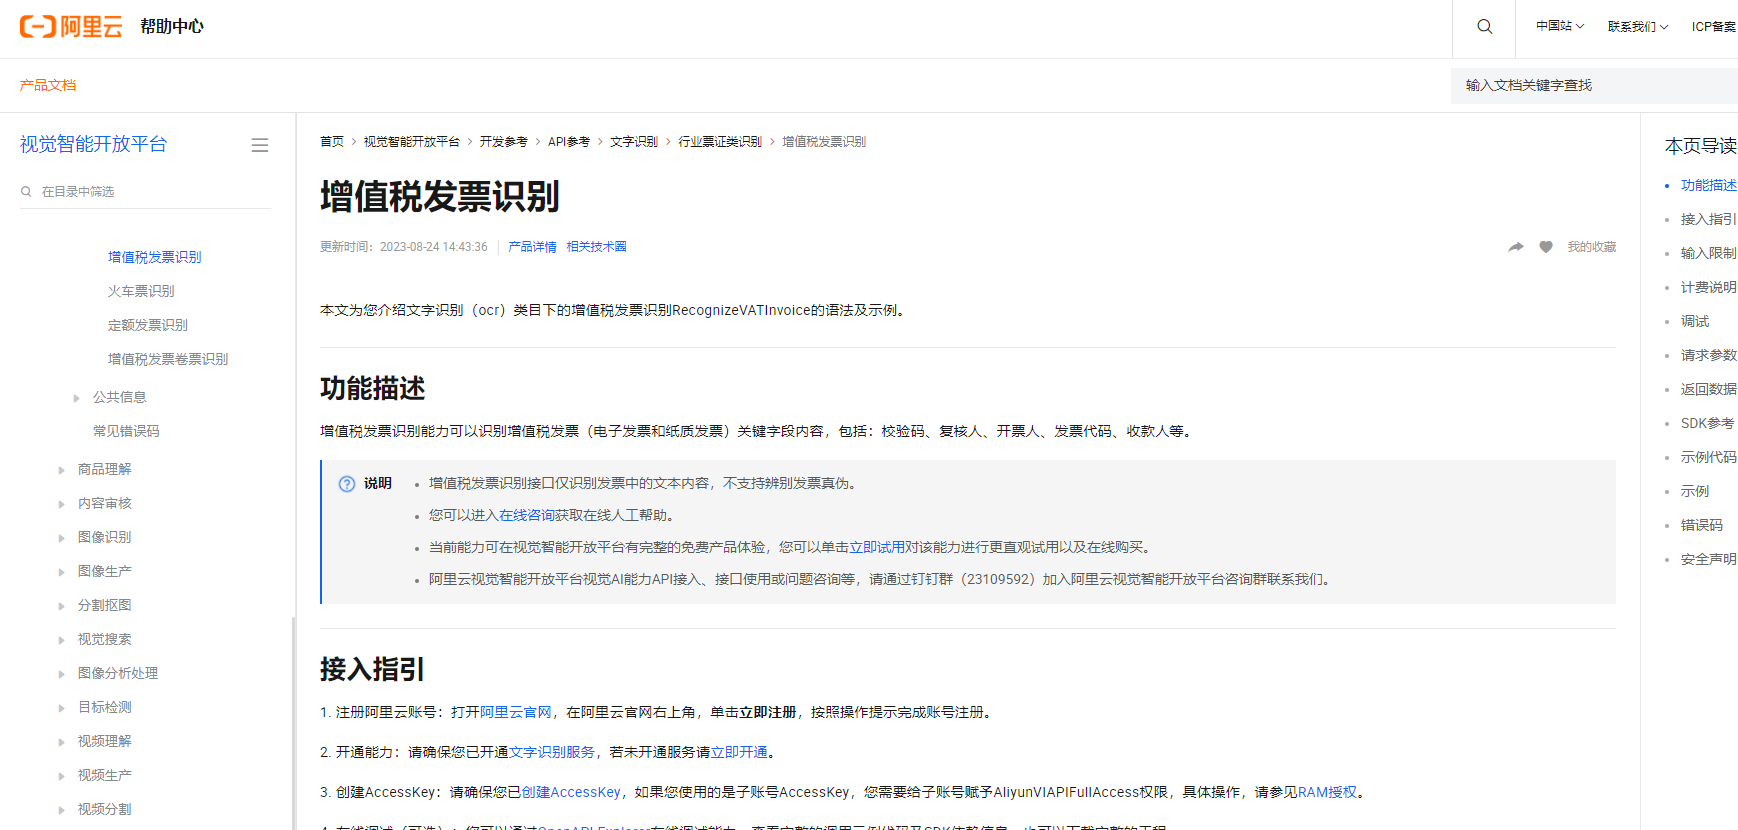
Task: Jump to 返回数据 in page guide
Action: 1709,390
